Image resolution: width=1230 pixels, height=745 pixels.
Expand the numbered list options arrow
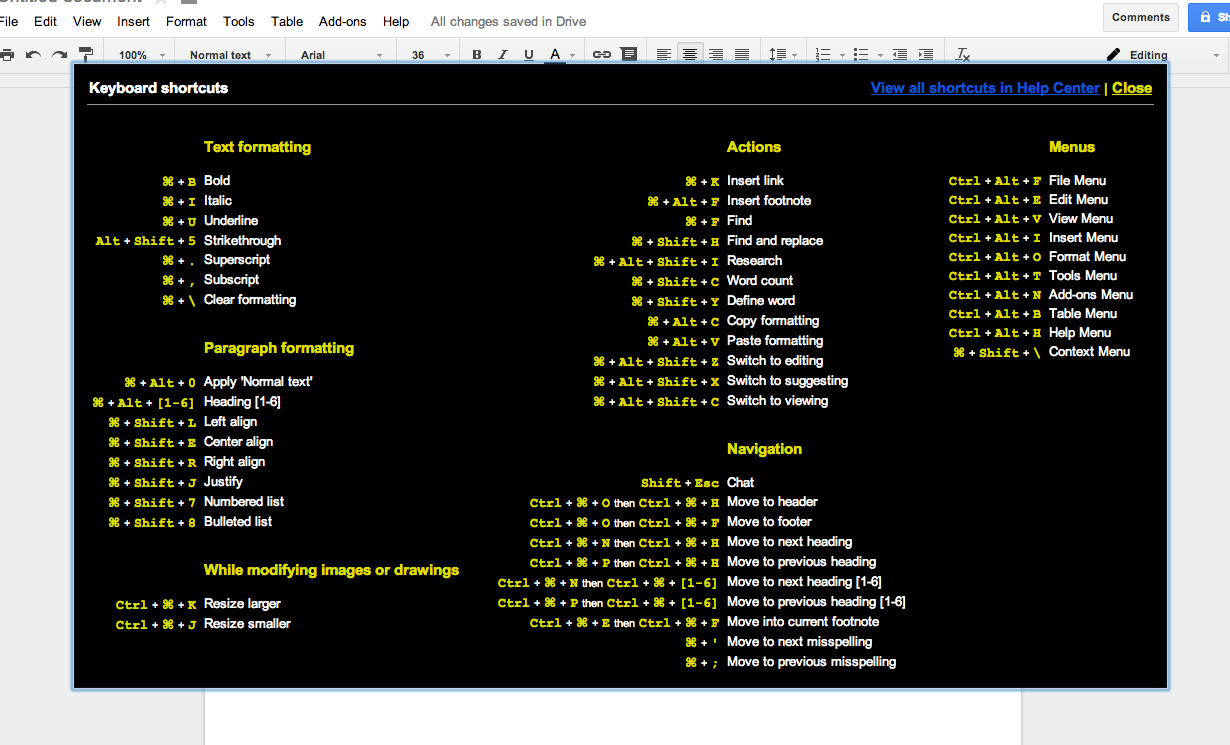click(x=842, y=56)
